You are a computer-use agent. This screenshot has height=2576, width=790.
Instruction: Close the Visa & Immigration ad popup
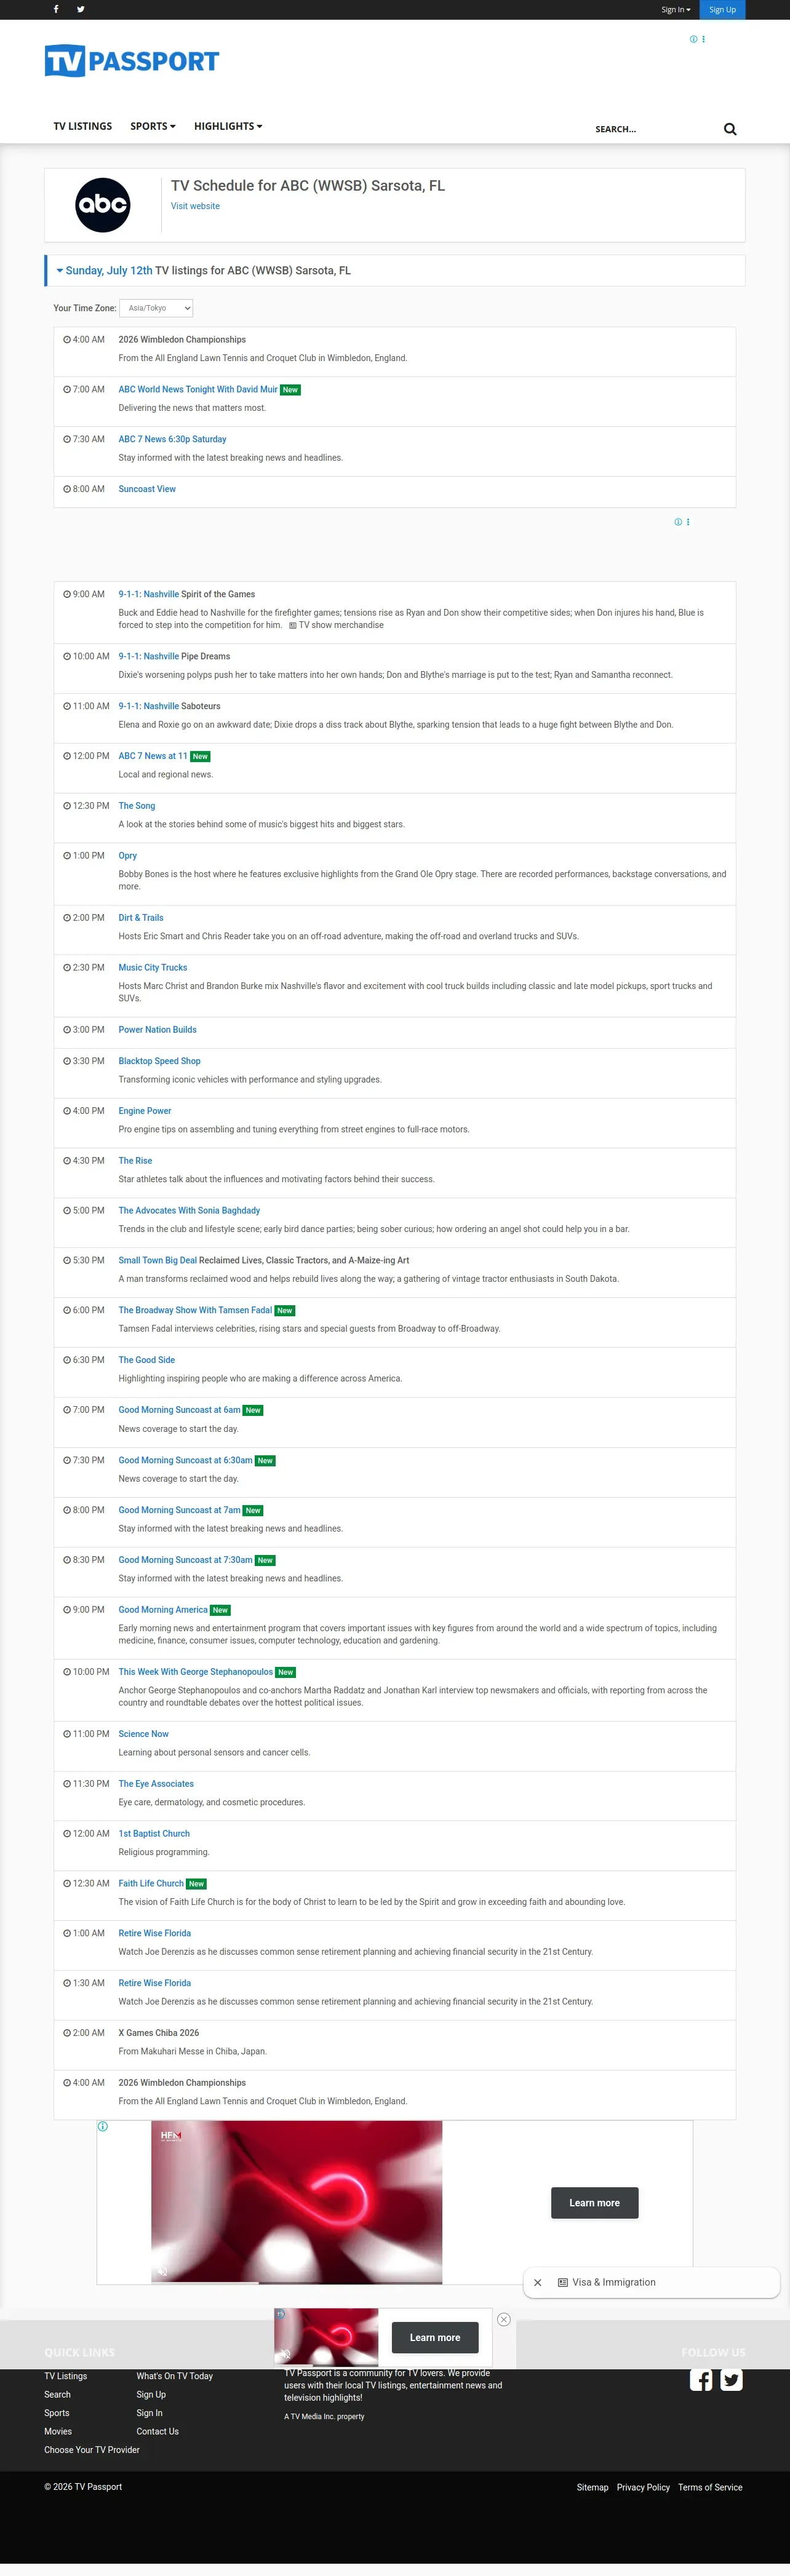click(538, 2282)
